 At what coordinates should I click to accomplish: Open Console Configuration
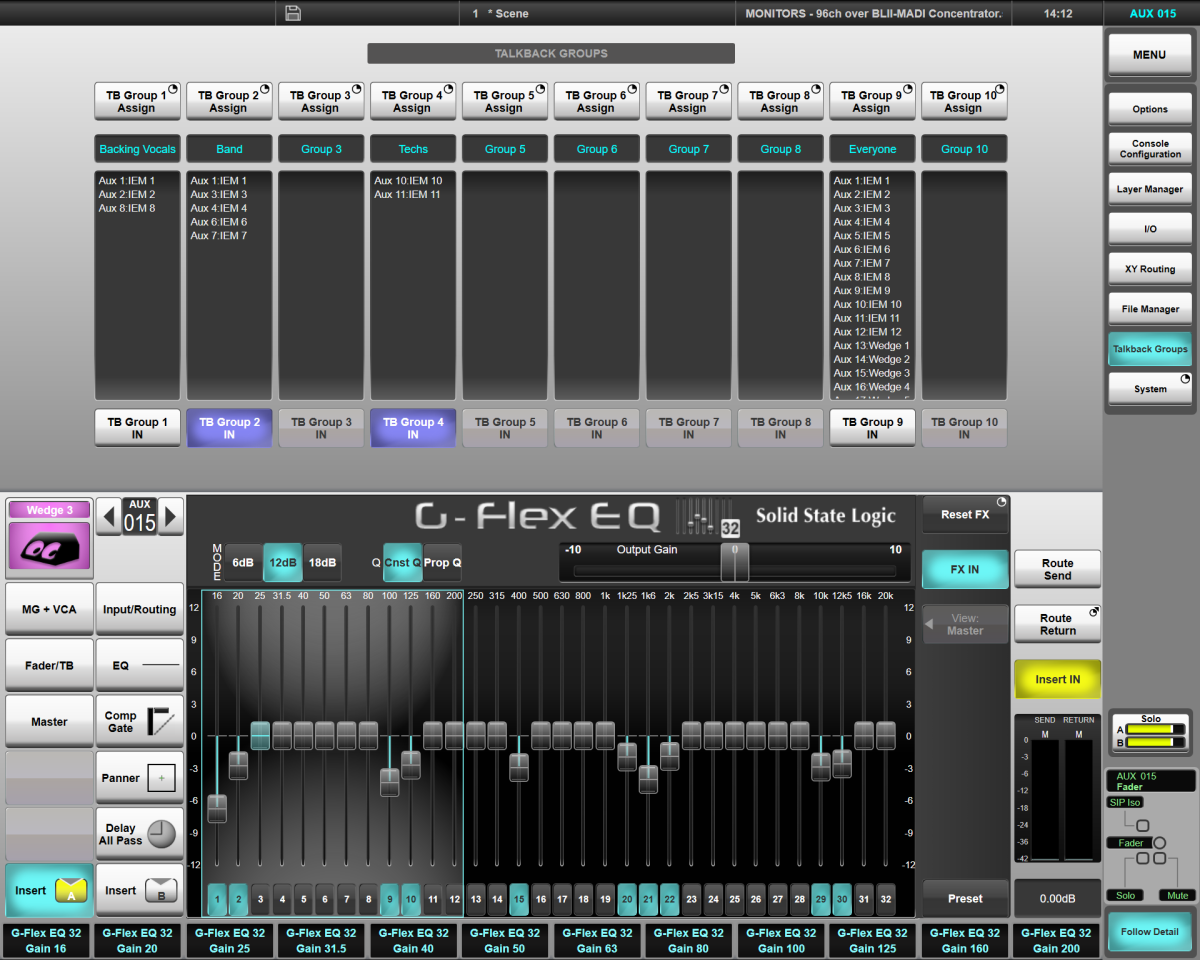coord(1150,149)
